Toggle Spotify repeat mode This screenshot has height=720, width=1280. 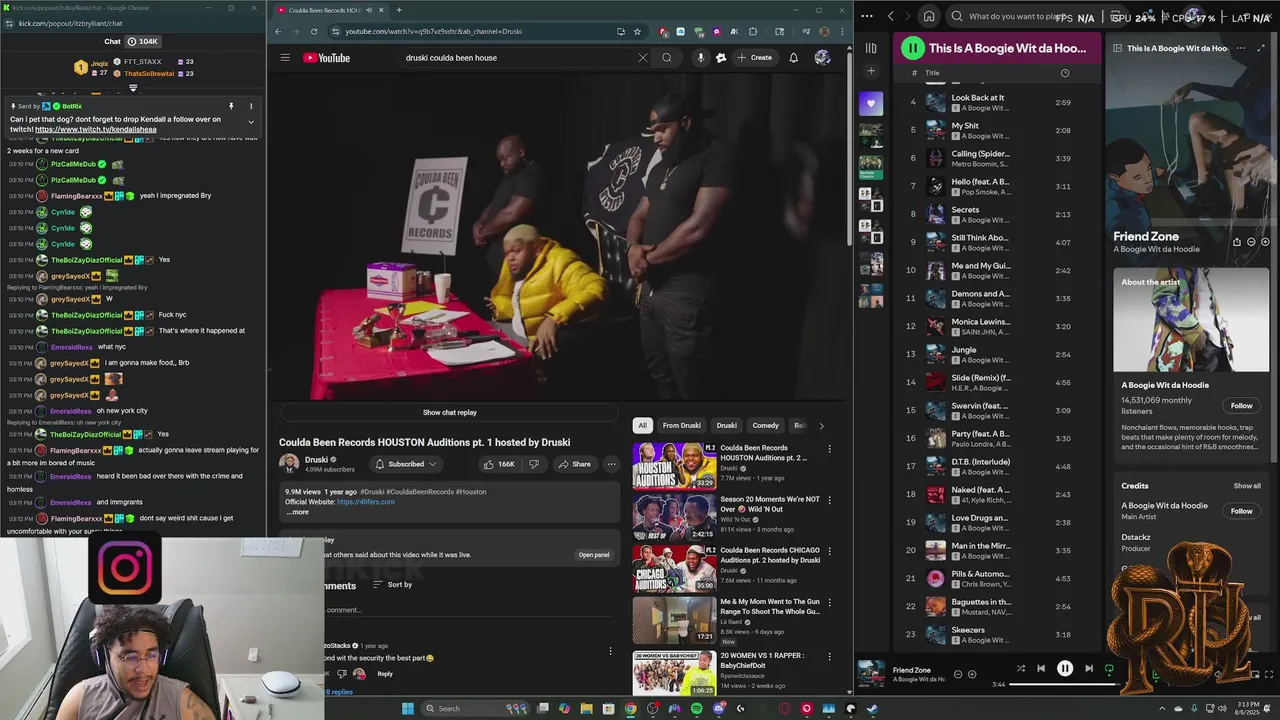[1108, 669]
